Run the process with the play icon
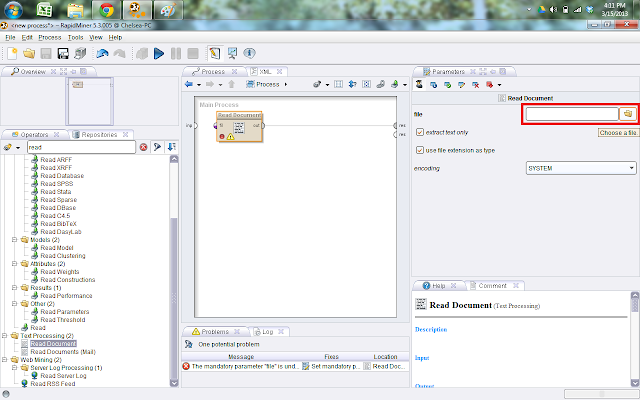Image resolution: width=640 pixels, height=400 pixels. (x=159, y=53)
